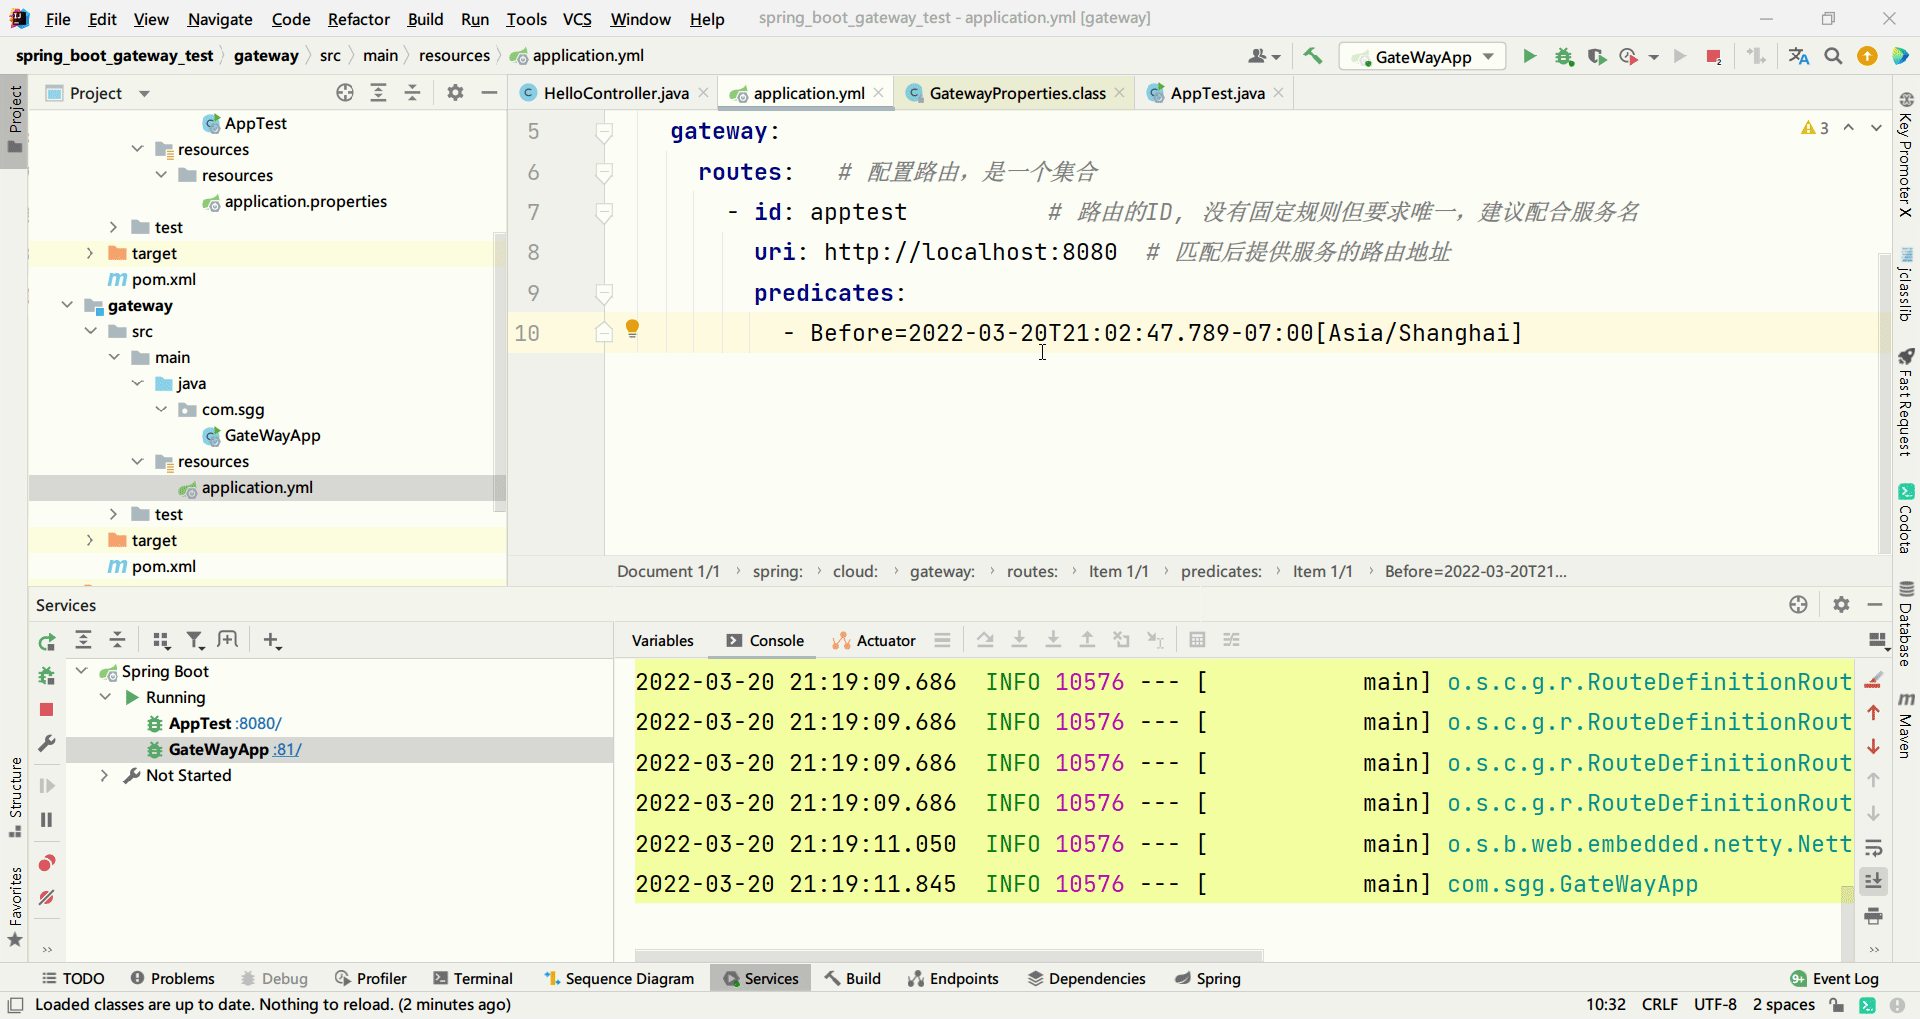The height and width of the screenshot is (1019, 1920).
Task: Add a service with the plus icon
Action: tap(272, 641)
